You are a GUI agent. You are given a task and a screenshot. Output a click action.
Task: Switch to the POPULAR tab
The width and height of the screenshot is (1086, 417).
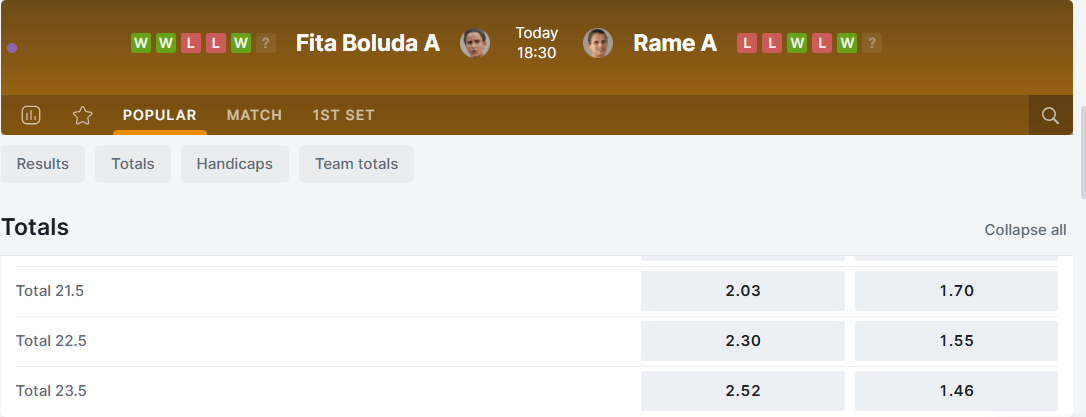[160, 115]
